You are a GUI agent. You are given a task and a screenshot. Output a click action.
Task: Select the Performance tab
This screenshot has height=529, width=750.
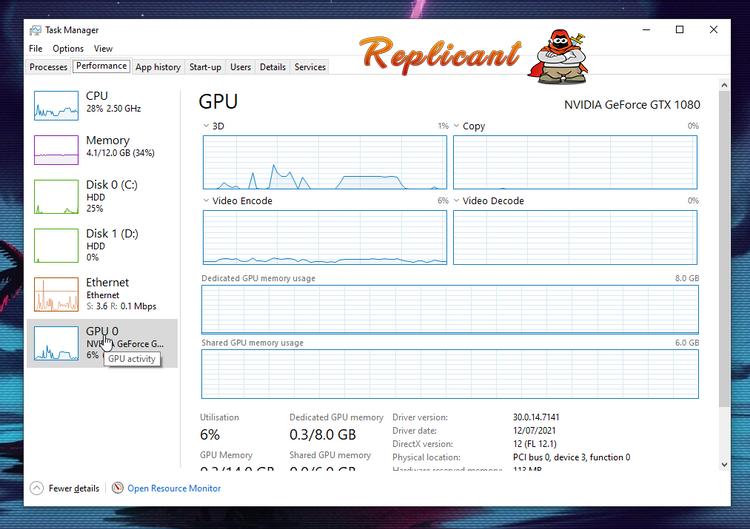point(101,66)
